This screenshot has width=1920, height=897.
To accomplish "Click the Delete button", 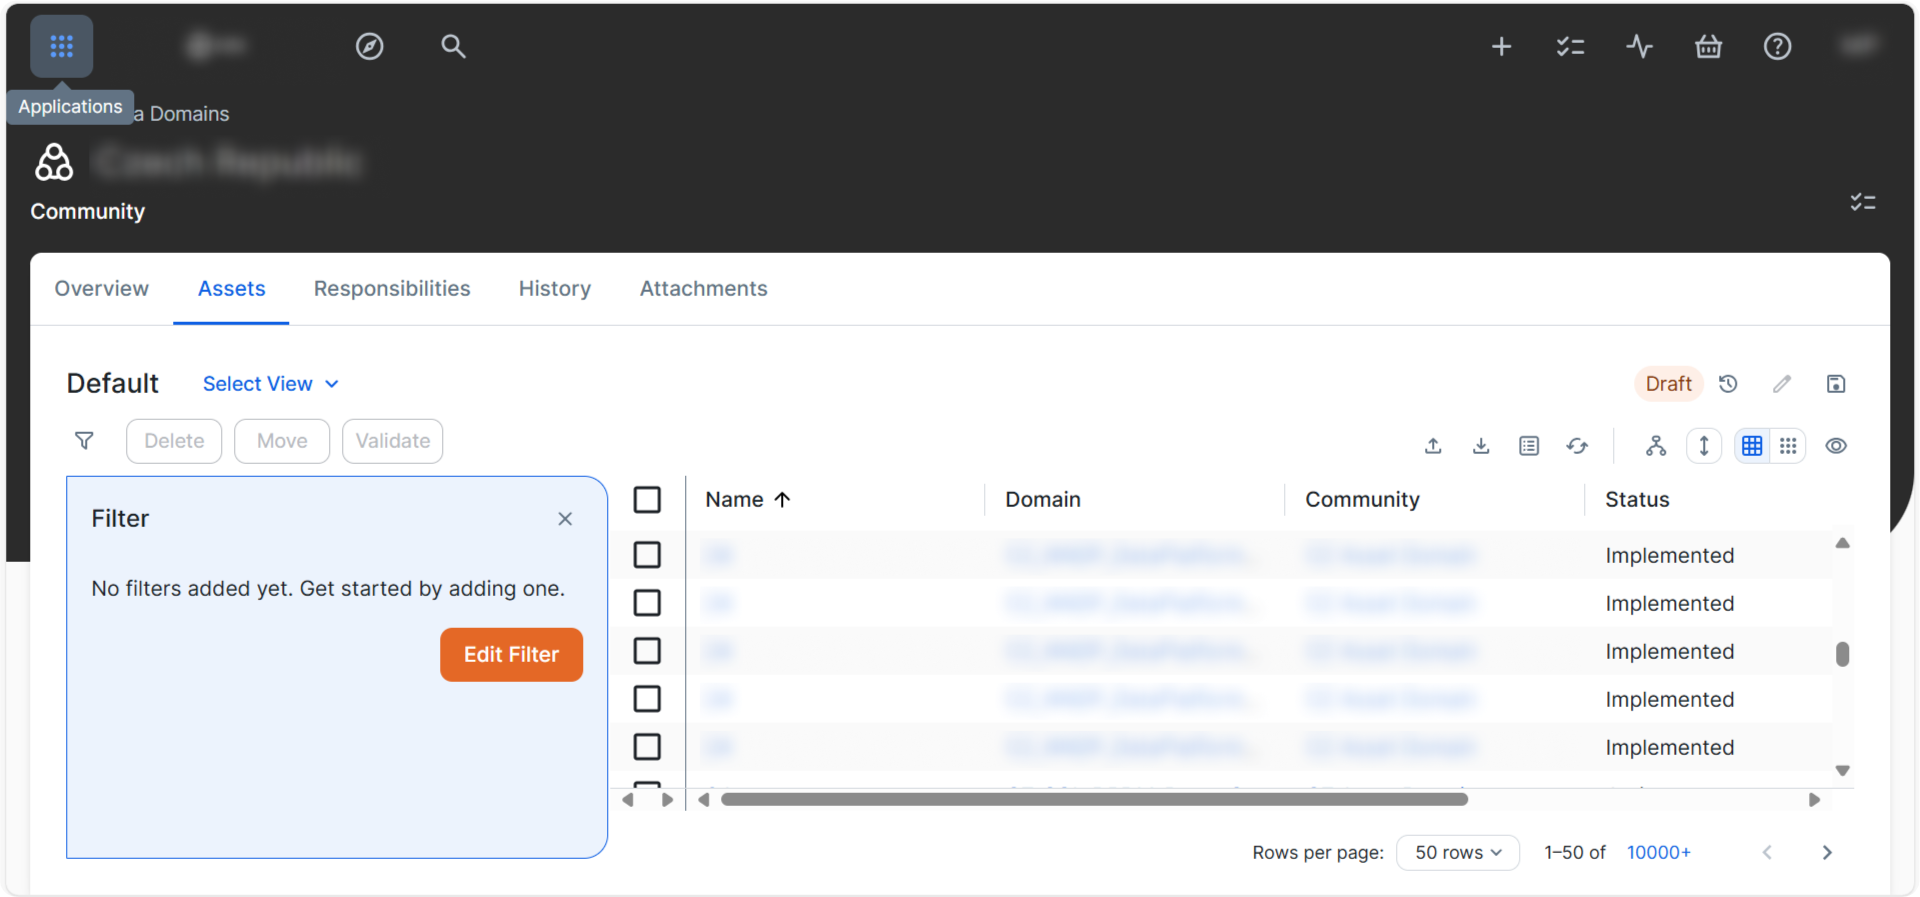I will (x=174, y=441).
